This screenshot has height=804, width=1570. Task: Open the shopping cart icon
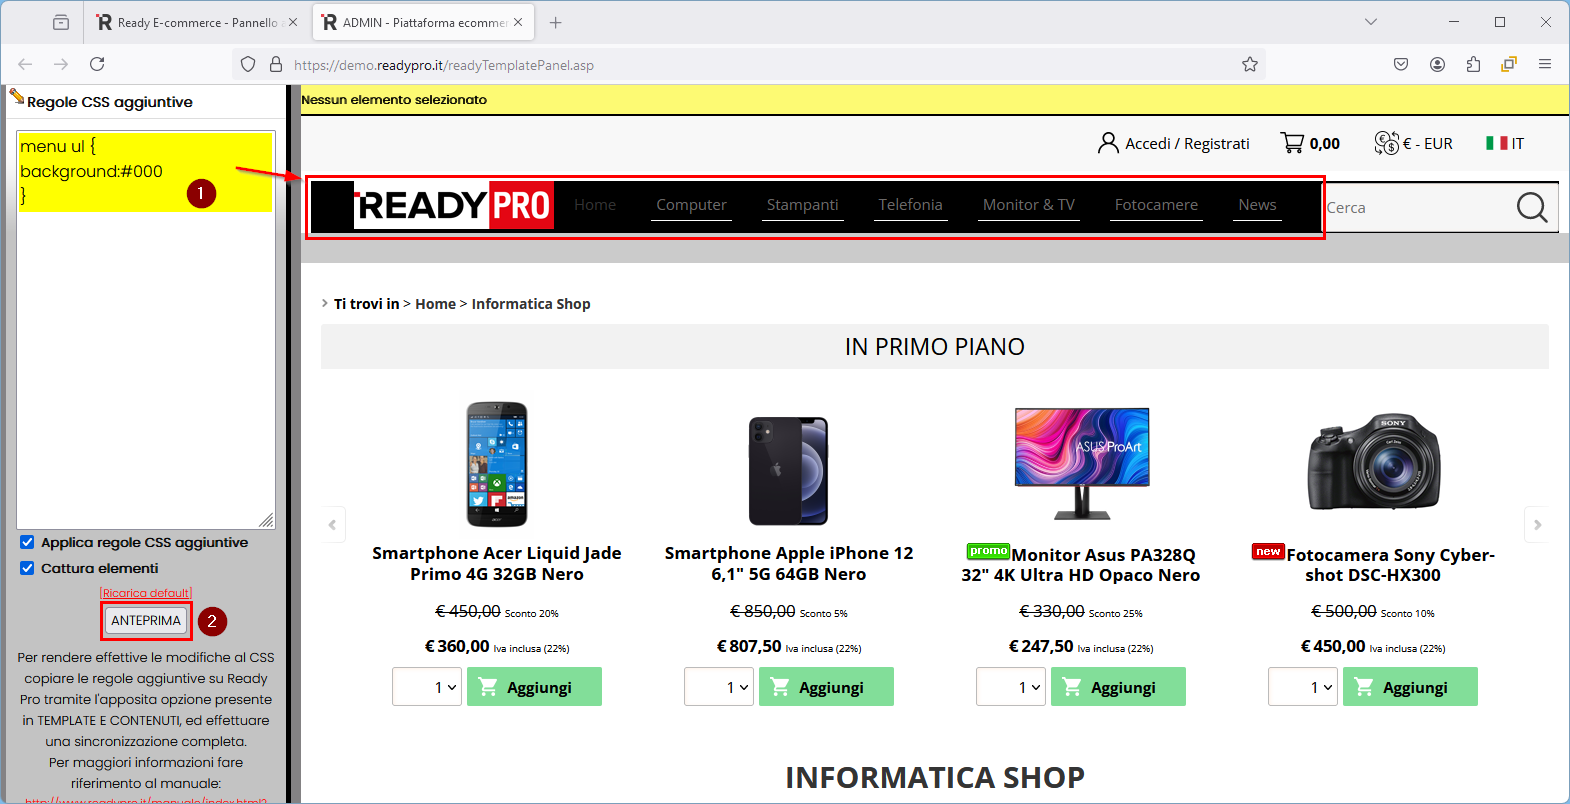[x=1292, y=143]
